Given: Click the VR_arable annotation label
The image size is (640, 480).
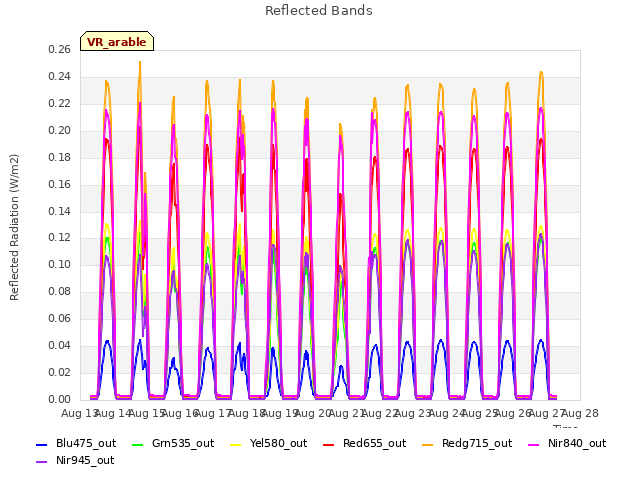Looking at the screenshot, I should tap(117, 41).
